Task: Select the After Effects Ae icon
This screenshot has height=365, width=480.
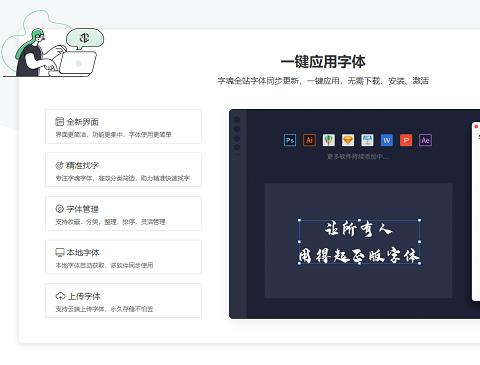Action: click(x=425, y=140)
